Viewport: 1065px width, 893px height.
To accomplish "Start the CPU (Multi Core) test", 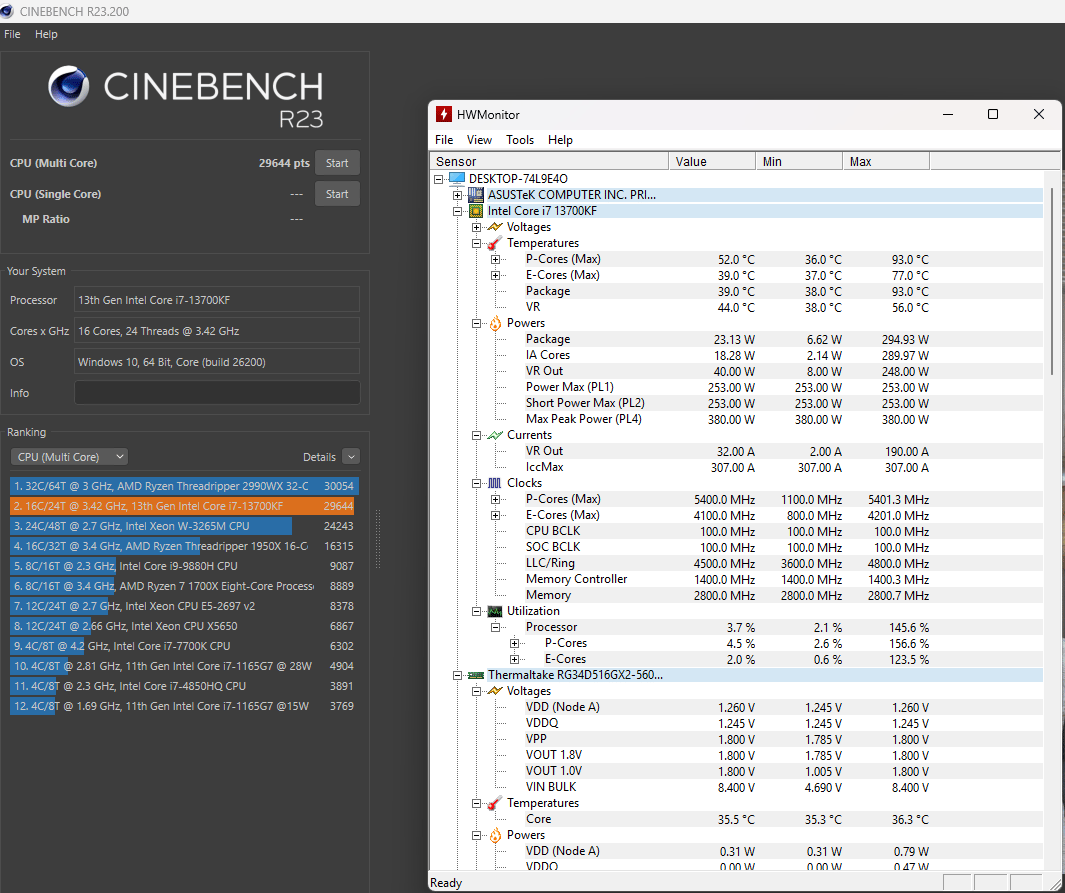I will coord(337,163).
